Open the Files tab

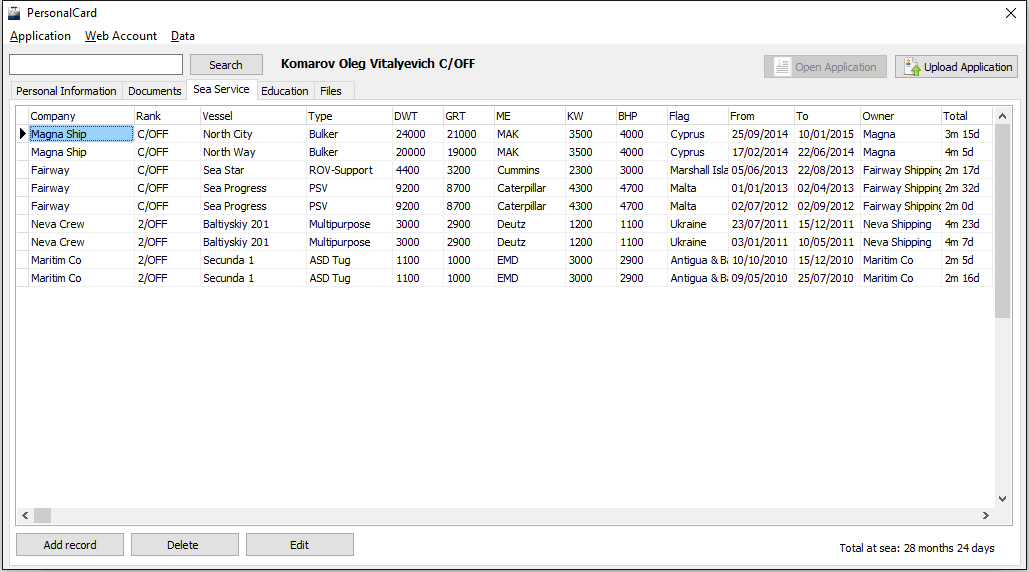(x=331, y=91)
